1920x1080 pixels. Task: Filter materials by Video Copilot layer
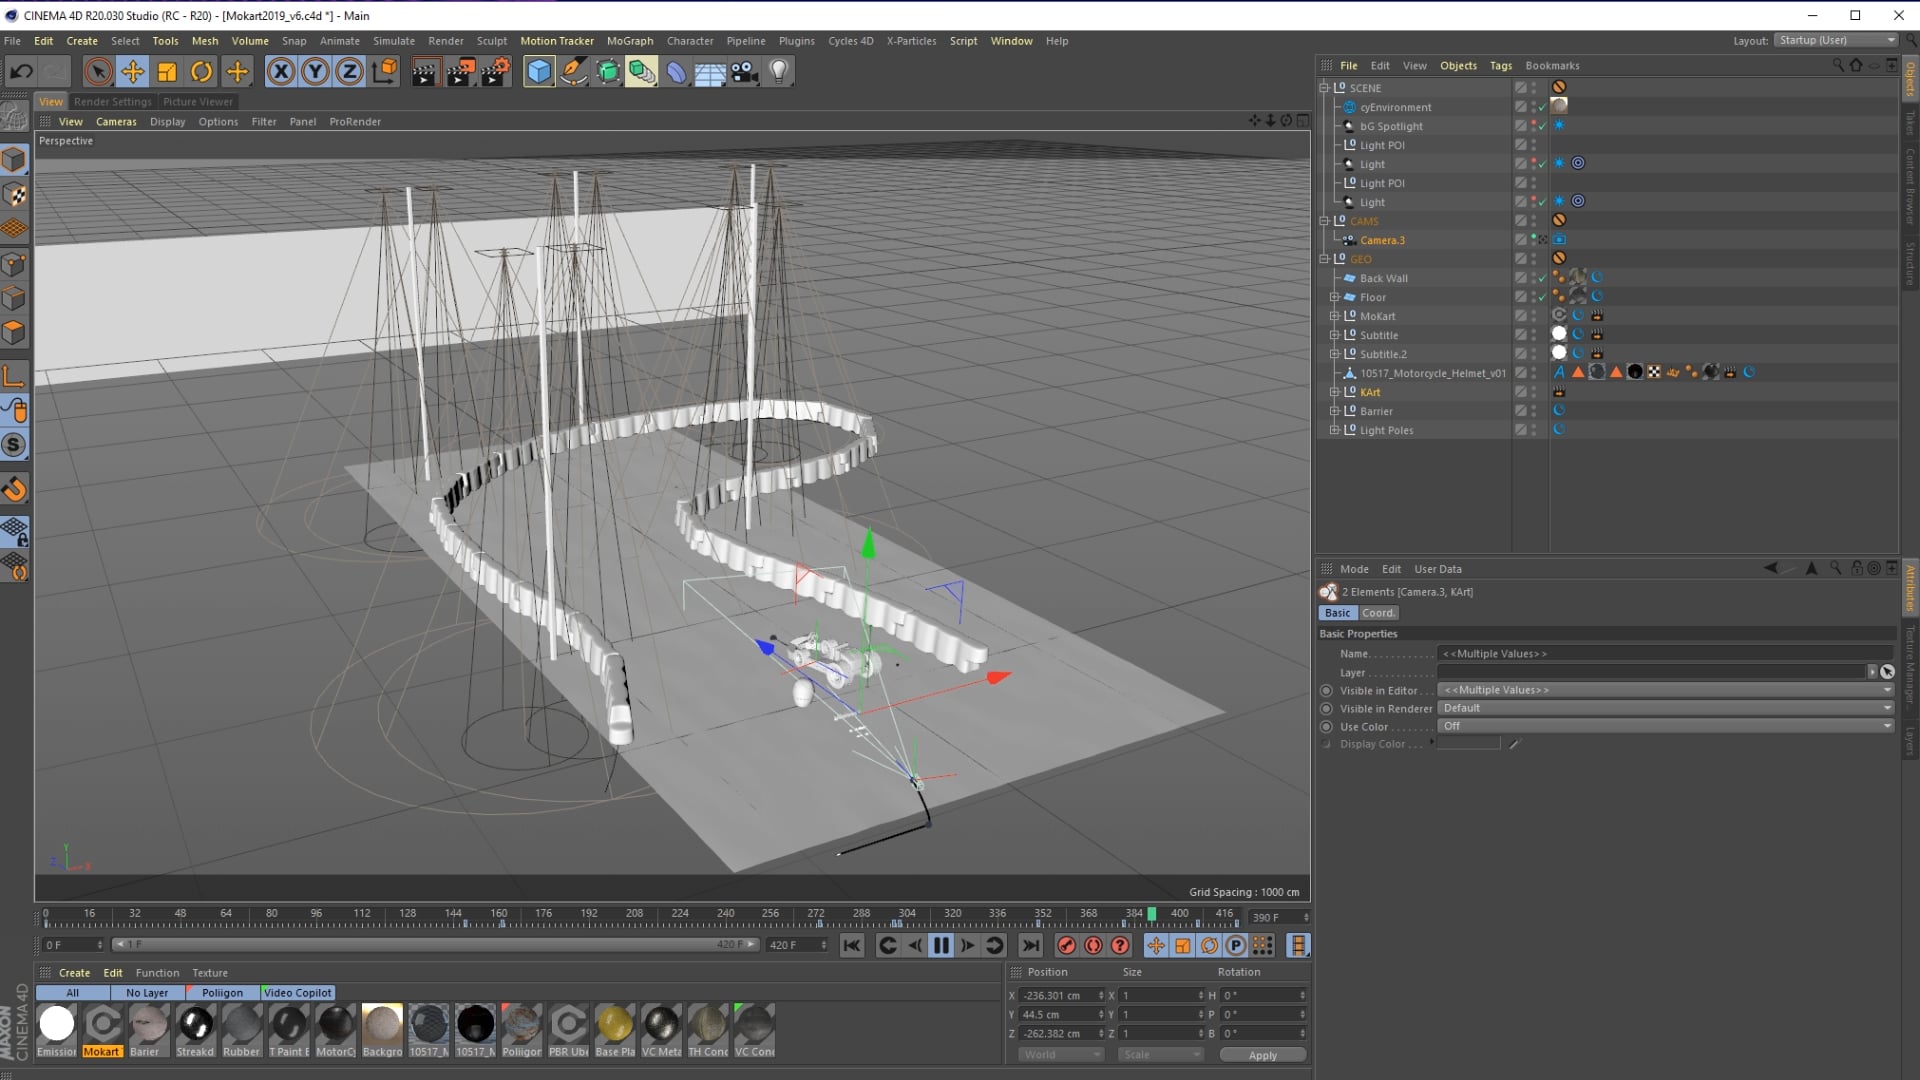click(x=297, y=993)
